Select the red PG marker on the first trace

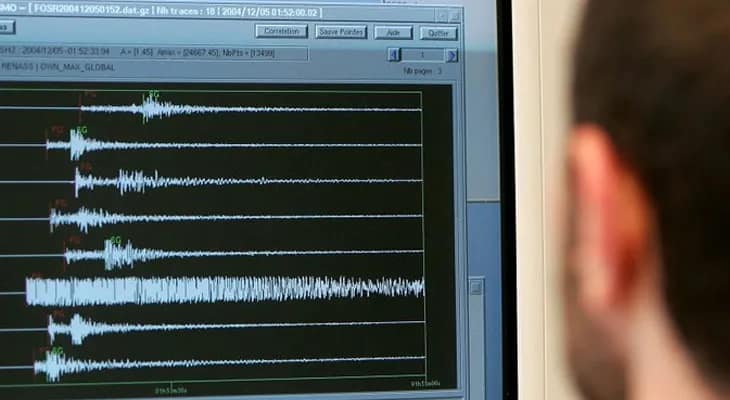pos(90,95)
